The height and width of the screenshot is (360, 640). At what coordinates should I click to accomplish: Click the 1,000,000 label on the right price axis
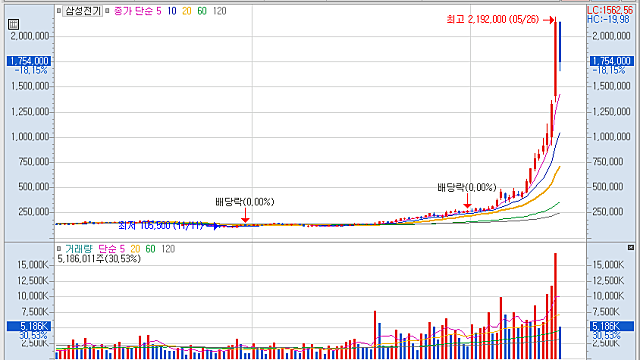(x=611, y=136)
